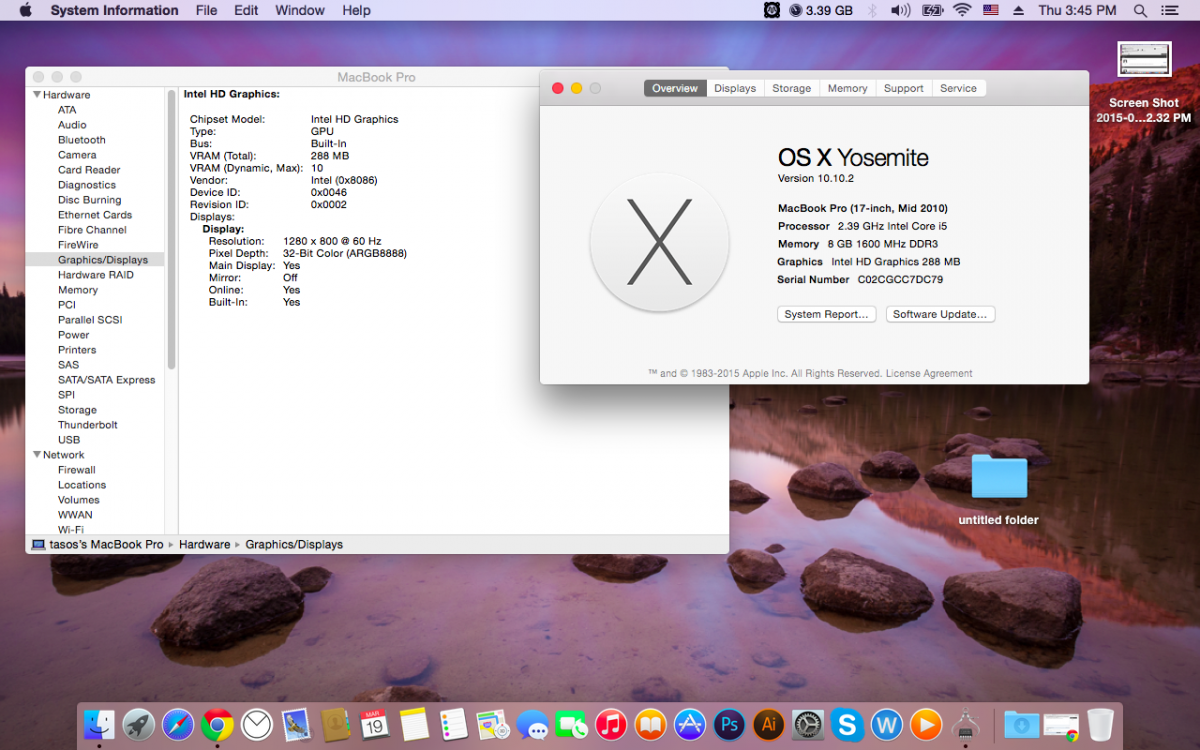Open the volume control in menu bar
The height and width of the screenshot is (750, 1200).
coord(900,11)
